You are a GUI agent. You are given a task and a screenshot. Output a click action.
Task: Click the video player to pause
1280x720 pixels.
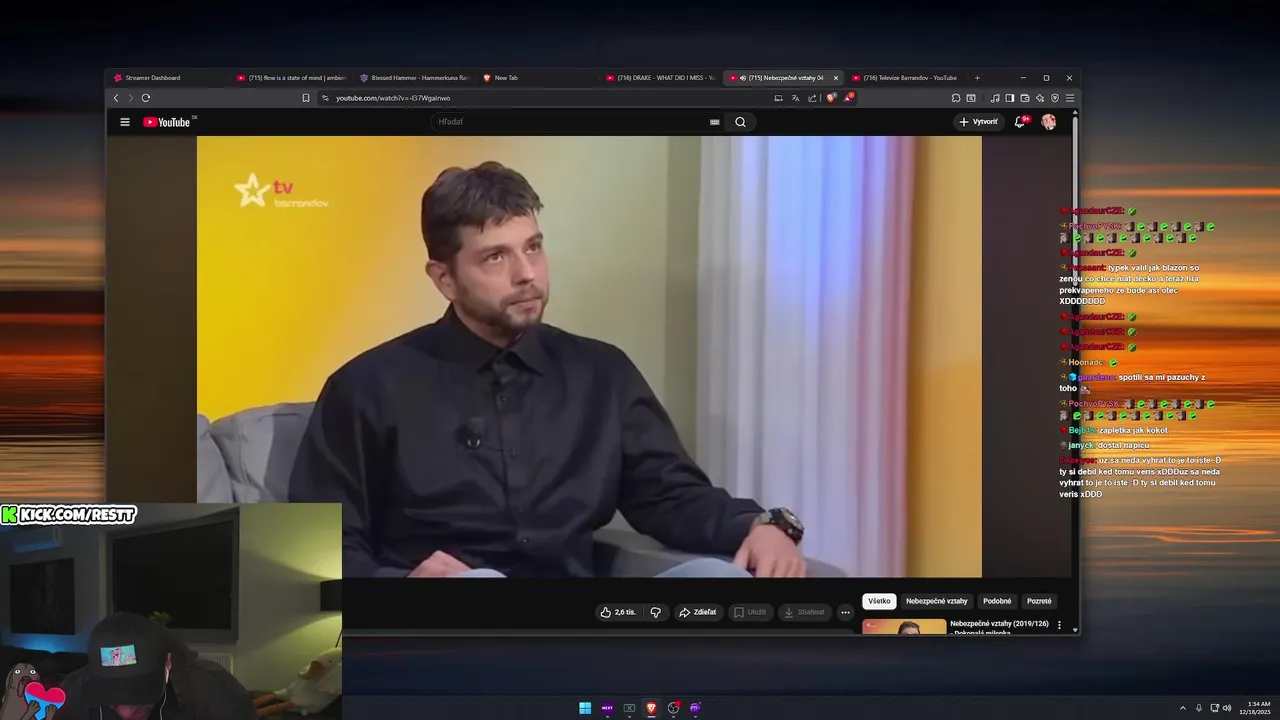589,357
